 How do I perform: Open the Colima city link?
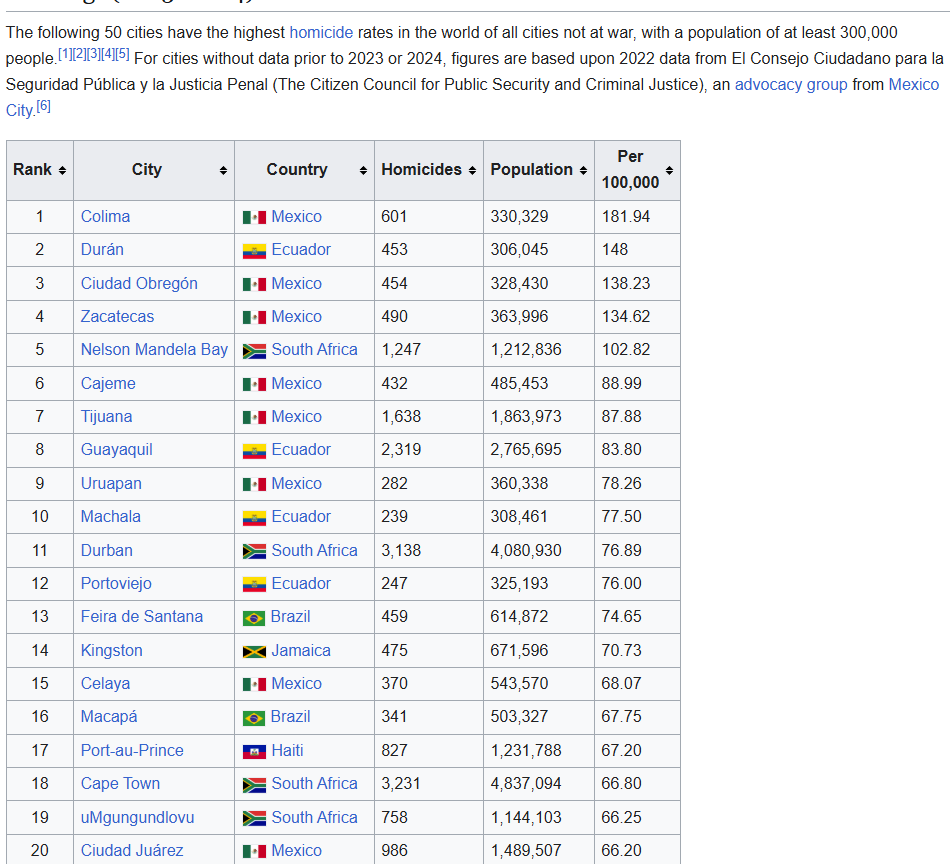click(105, 217)
